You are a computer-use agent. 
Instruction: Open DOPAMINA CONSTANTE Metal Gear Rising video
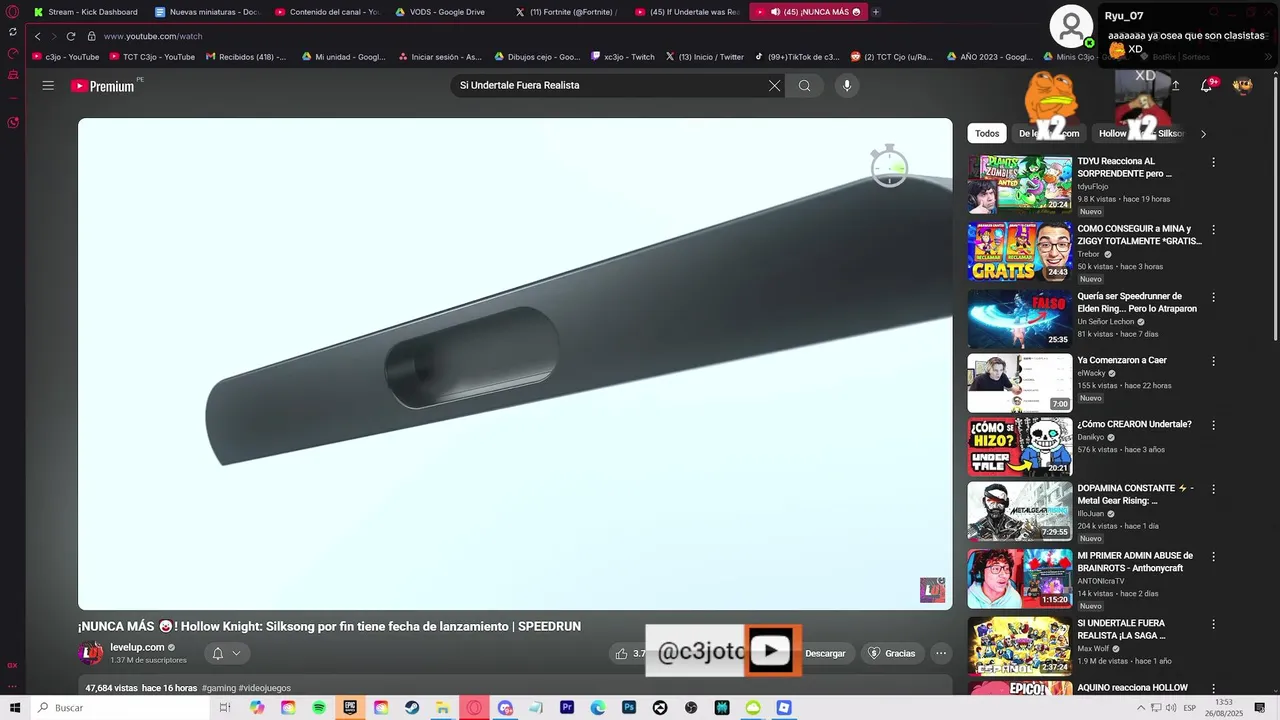(1019, 511)
